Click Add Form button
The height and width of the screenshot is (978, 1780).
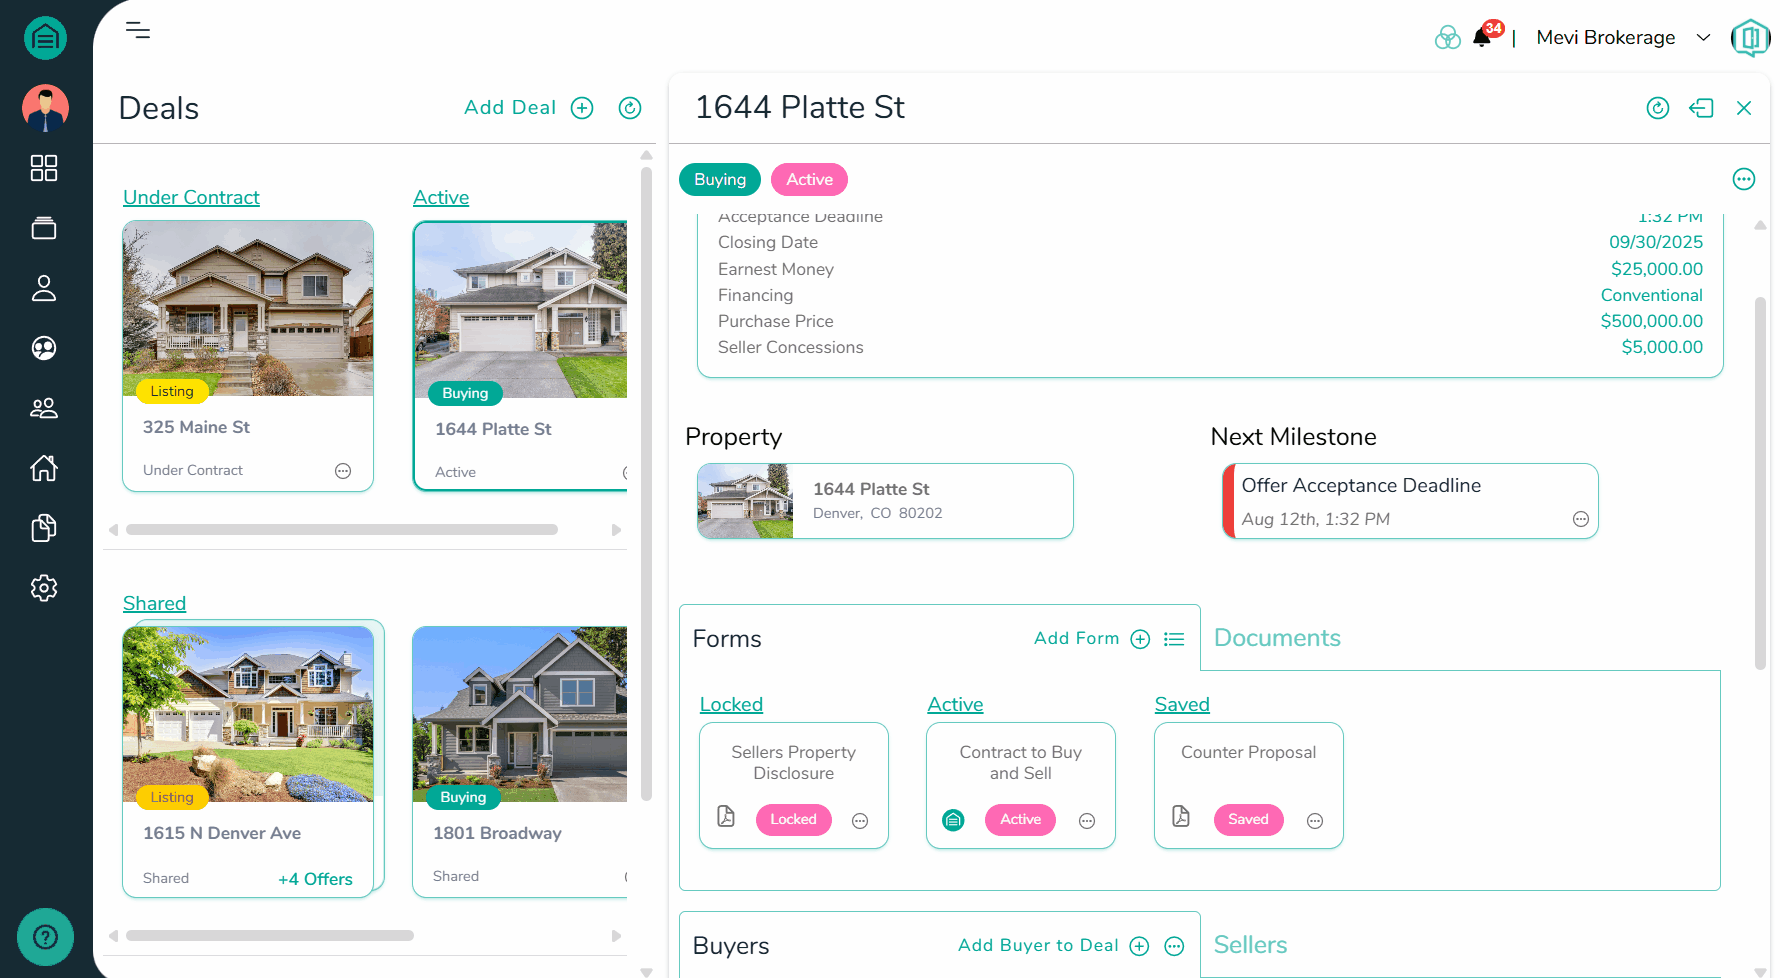(x=1092, y=639)
